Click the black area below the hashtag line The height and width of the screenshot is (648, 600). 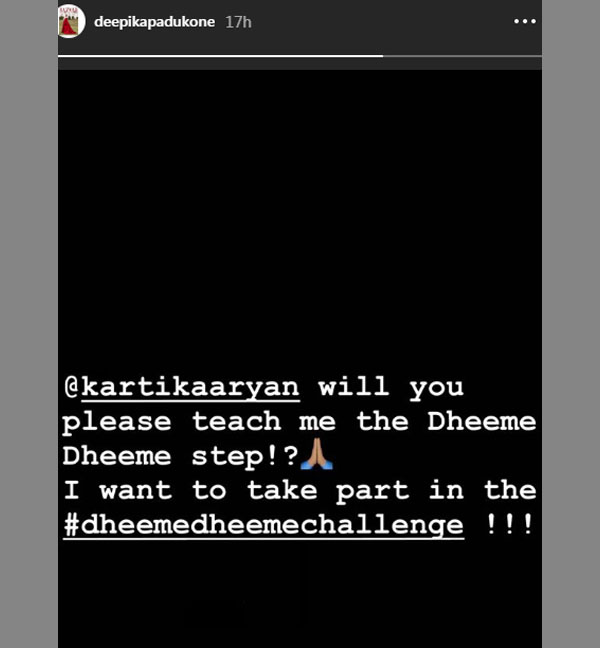tap(300, 595)
